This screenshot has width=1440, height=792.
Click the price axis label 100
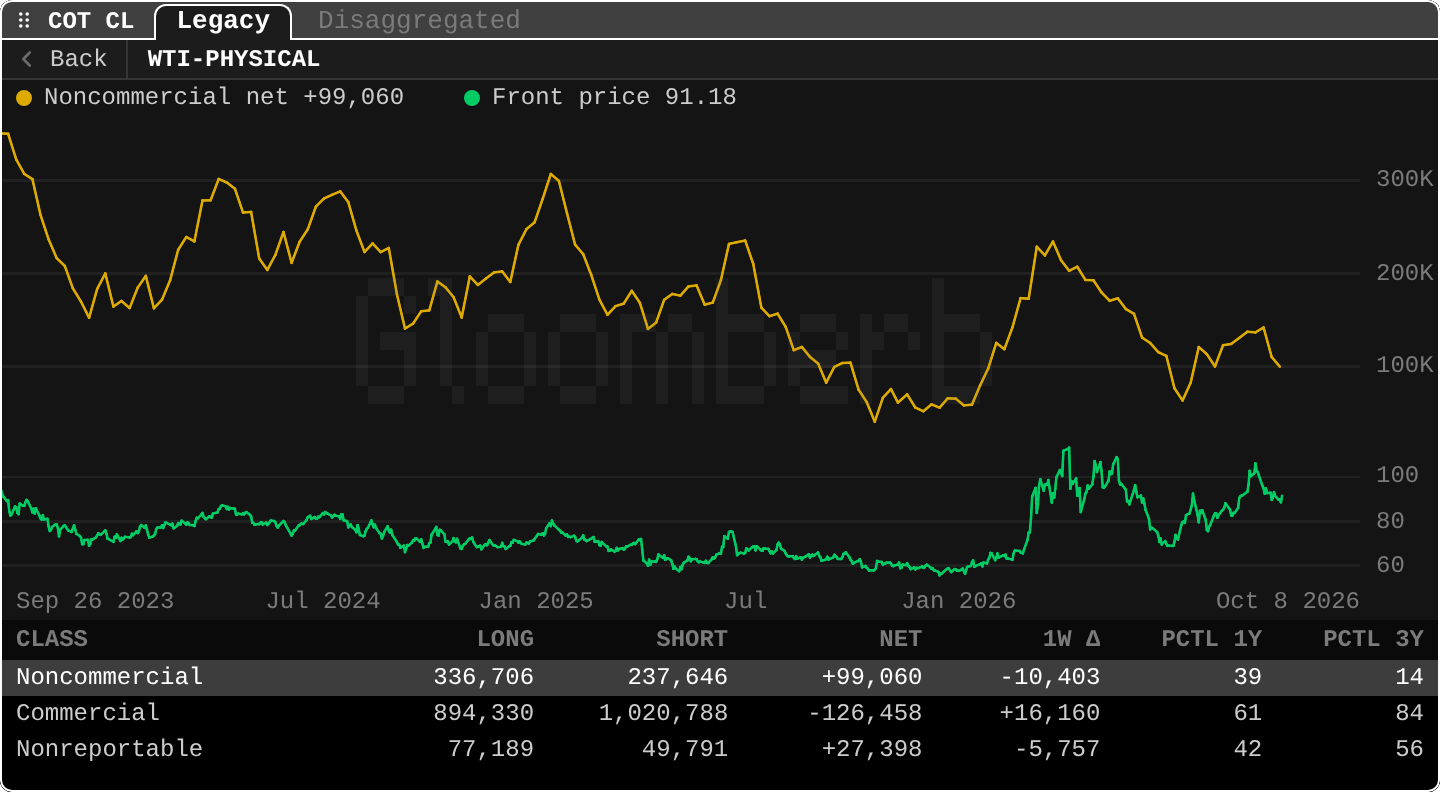click(1397, 475)
